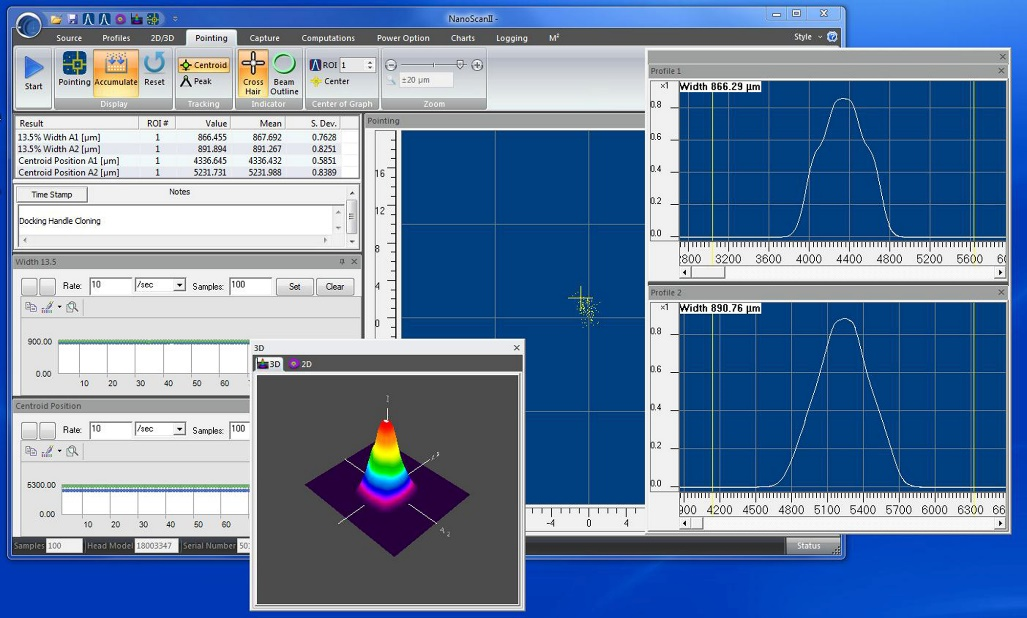Select Peak tracking mode

pyautogui.click(x=196, y=81)
